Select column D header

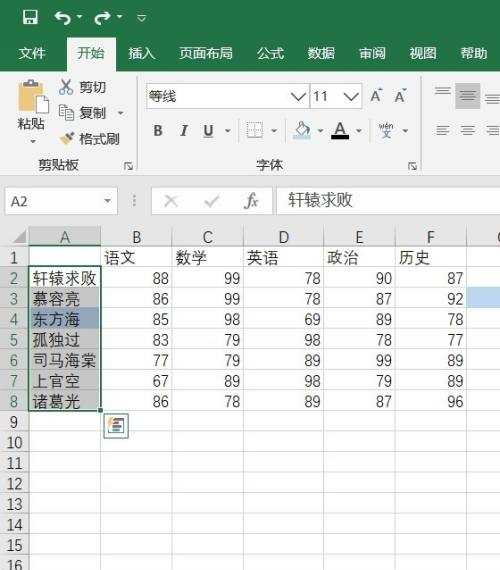284,237
